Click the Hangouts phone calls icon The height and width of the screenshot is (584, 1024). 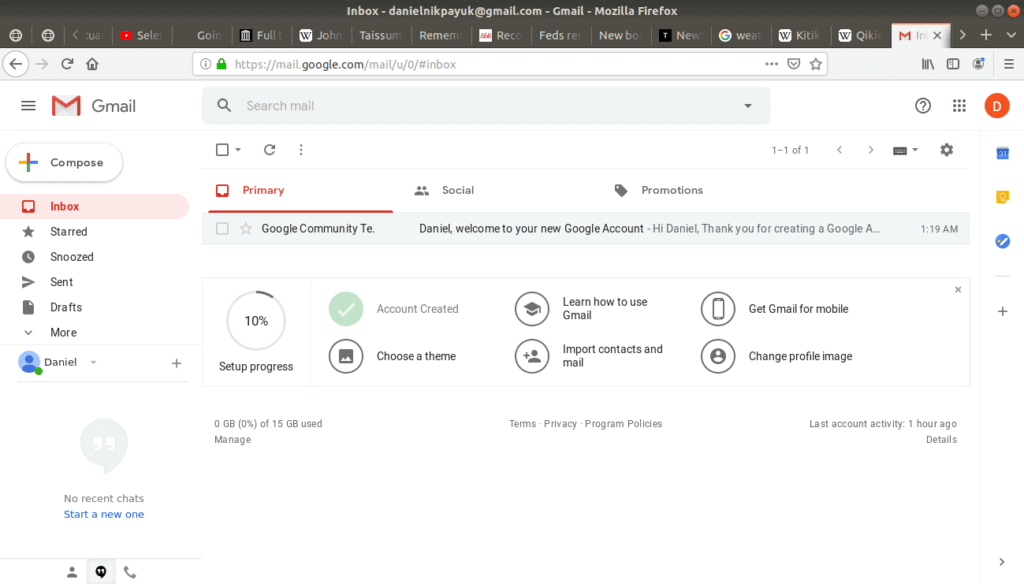point(130,573)
